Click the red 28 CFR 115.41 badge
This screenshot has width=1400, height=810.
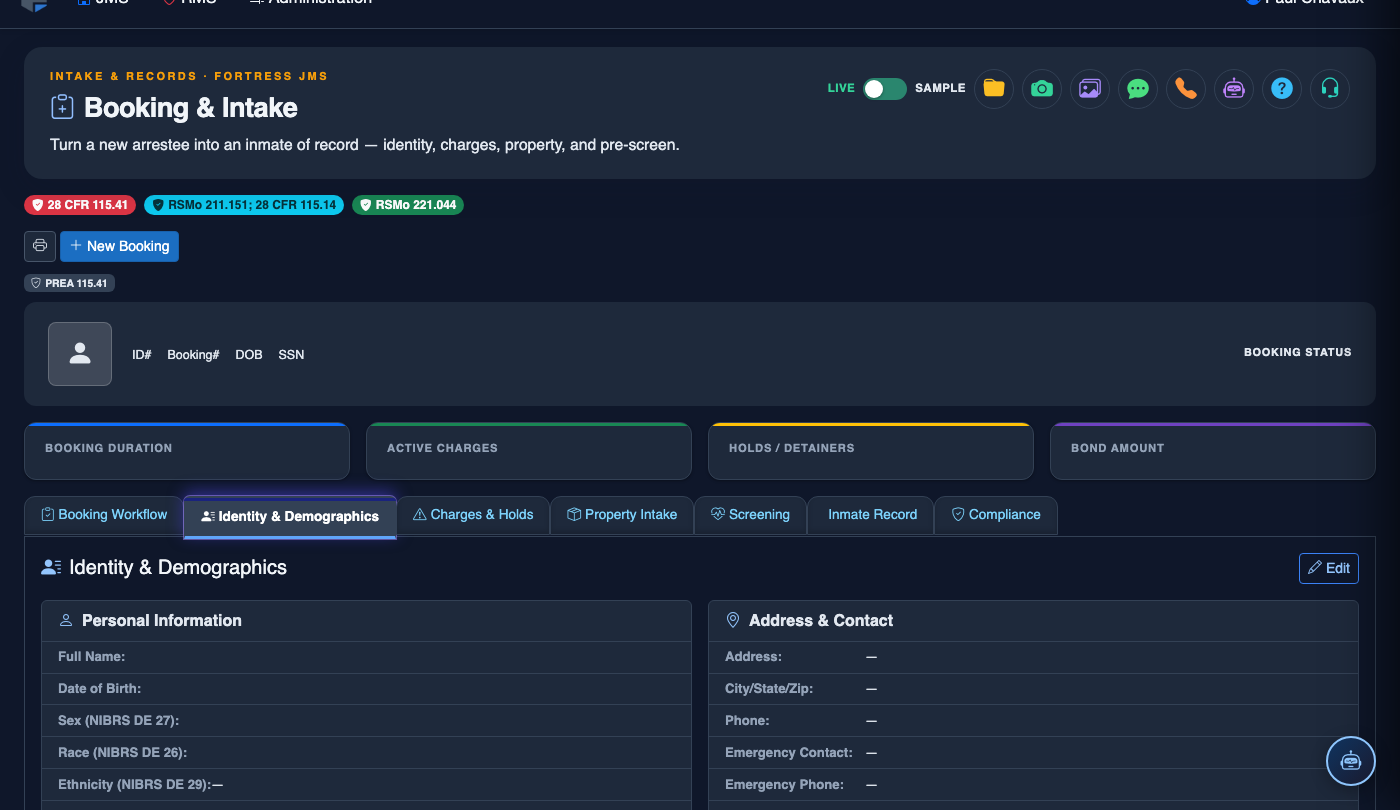click(80, 205)
